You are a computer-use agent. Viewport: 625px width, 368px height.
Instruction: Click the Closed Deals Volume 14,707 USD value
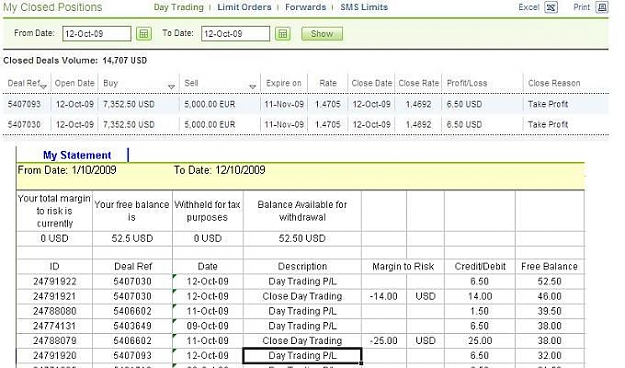[x=125, y=61]
